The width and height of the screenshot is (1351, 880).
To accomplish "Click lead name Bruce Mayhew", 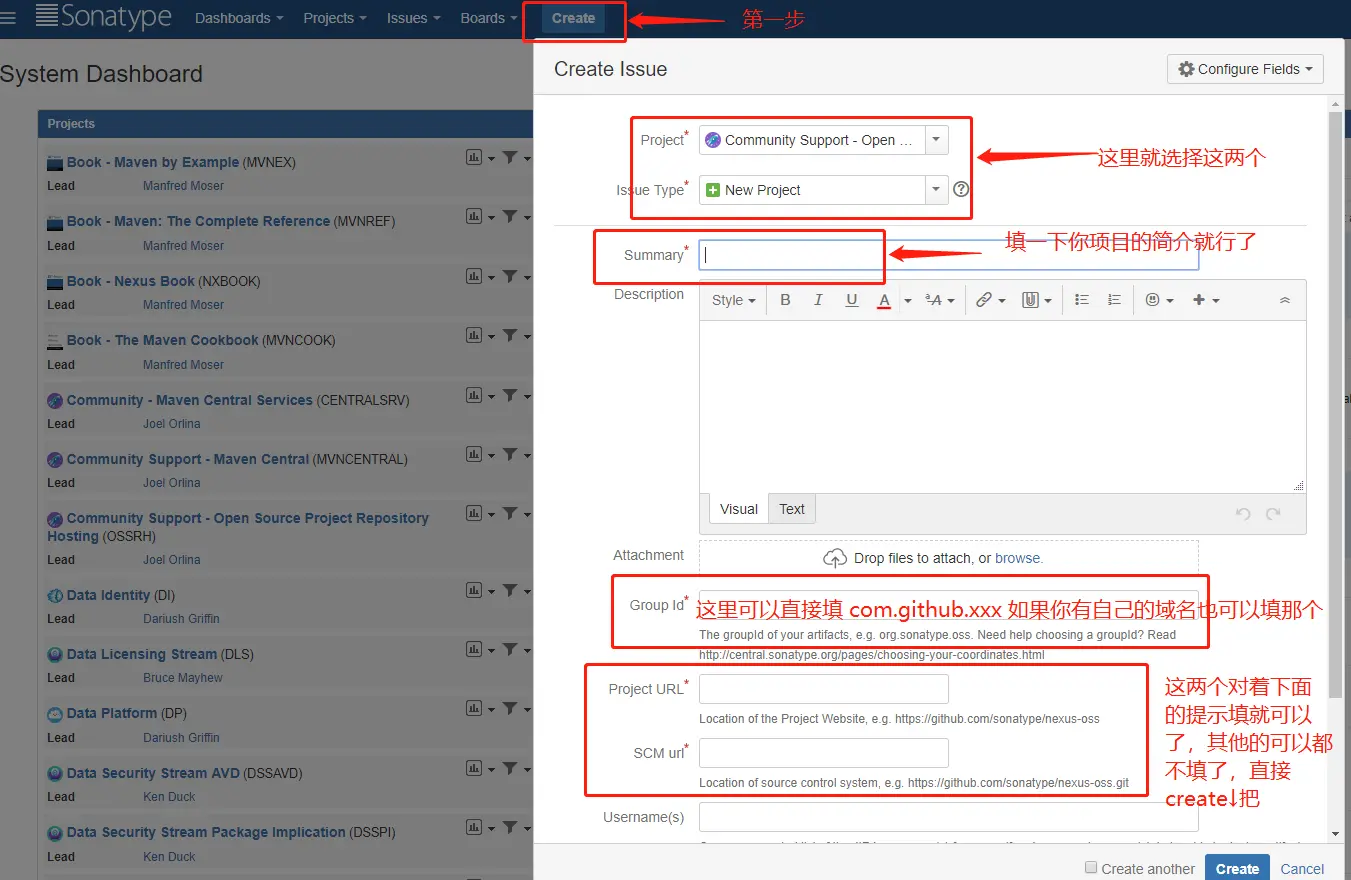I will [183, 678].
